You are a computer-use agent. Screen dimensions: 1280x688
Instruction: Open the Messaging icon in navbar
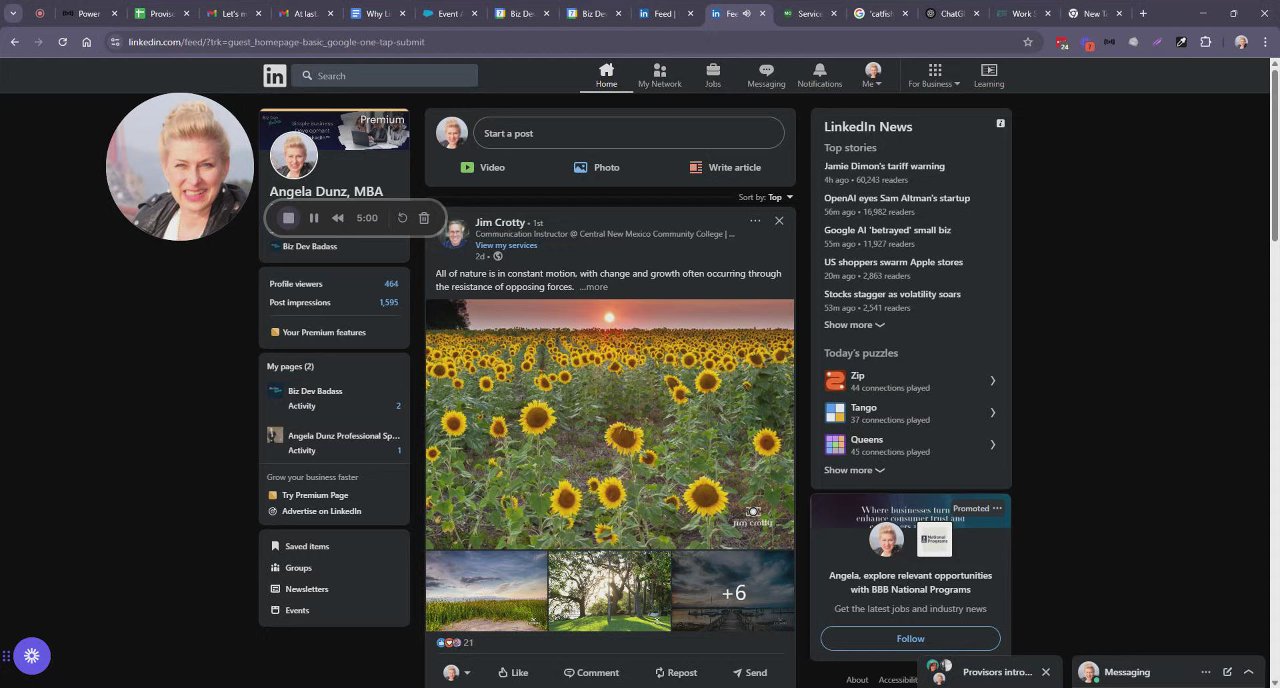(766, 71)
